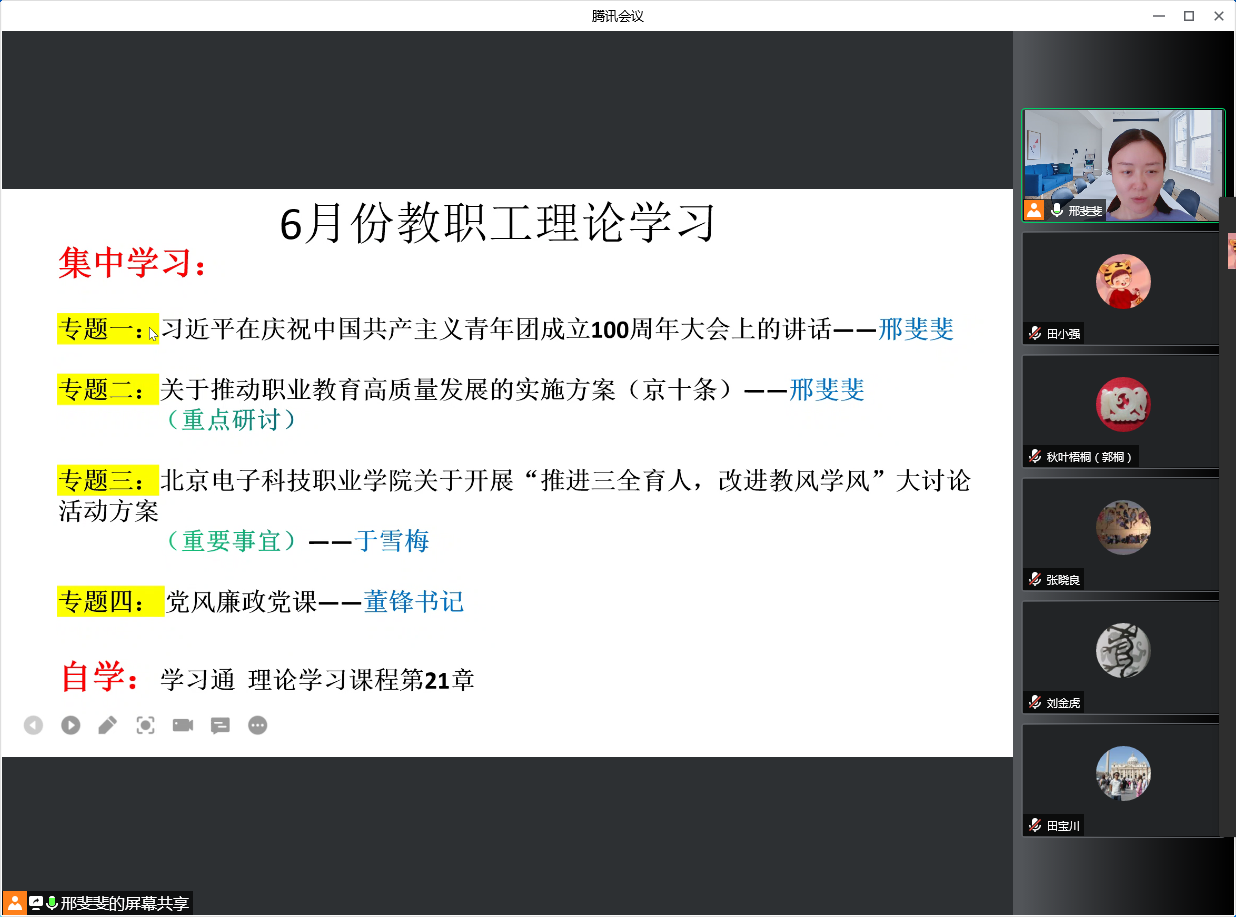This screenshot has width=1236, height=917.
Task: Click the previous slide arrow icon
Action: coord(33,725)
